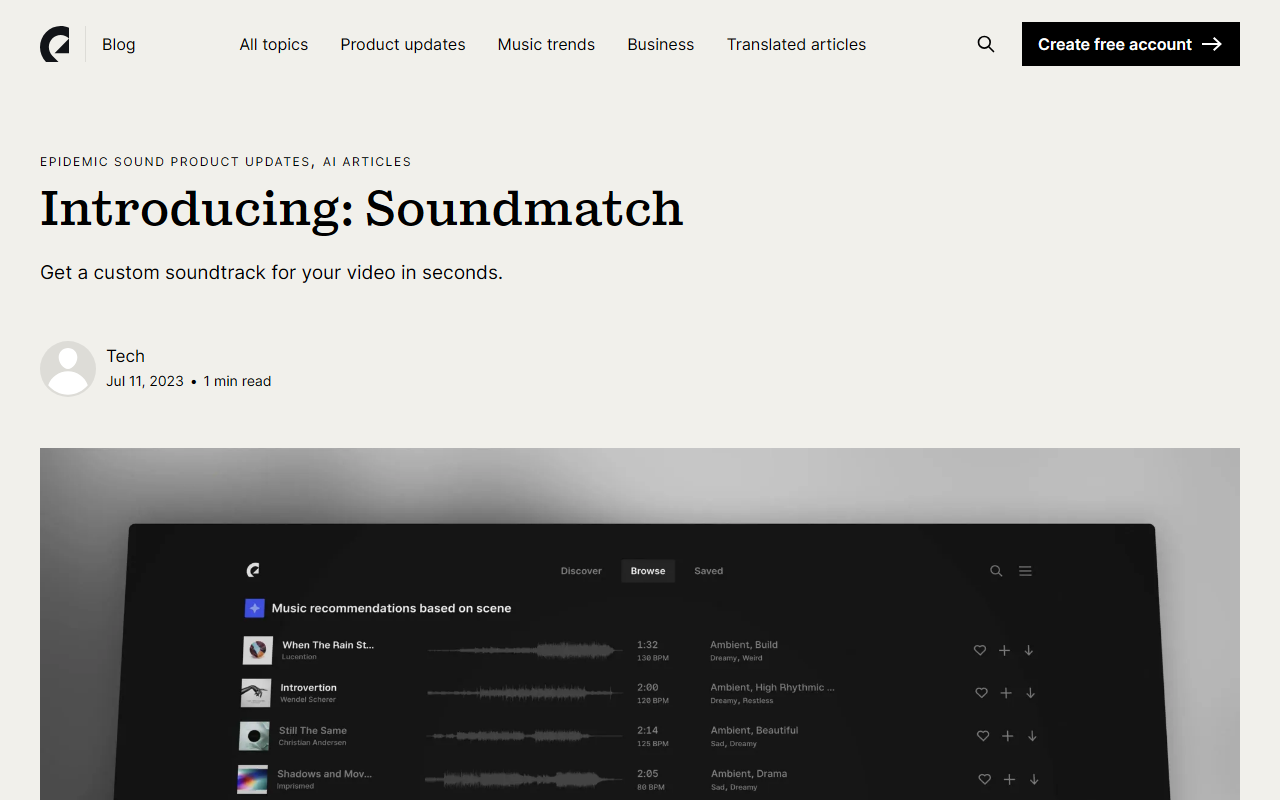Image resolution: width=1280 pixels, height=800 pixels.
Task: Open Translated articles in the navigation
Action: point(797,44)
